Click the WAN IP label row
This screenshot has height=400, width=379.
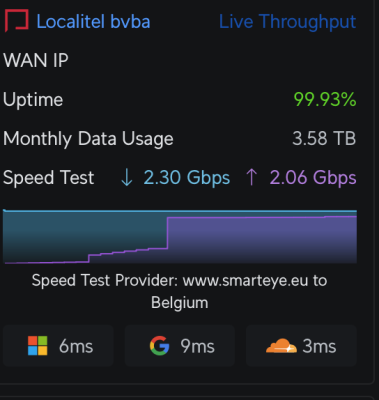point(180,60)
